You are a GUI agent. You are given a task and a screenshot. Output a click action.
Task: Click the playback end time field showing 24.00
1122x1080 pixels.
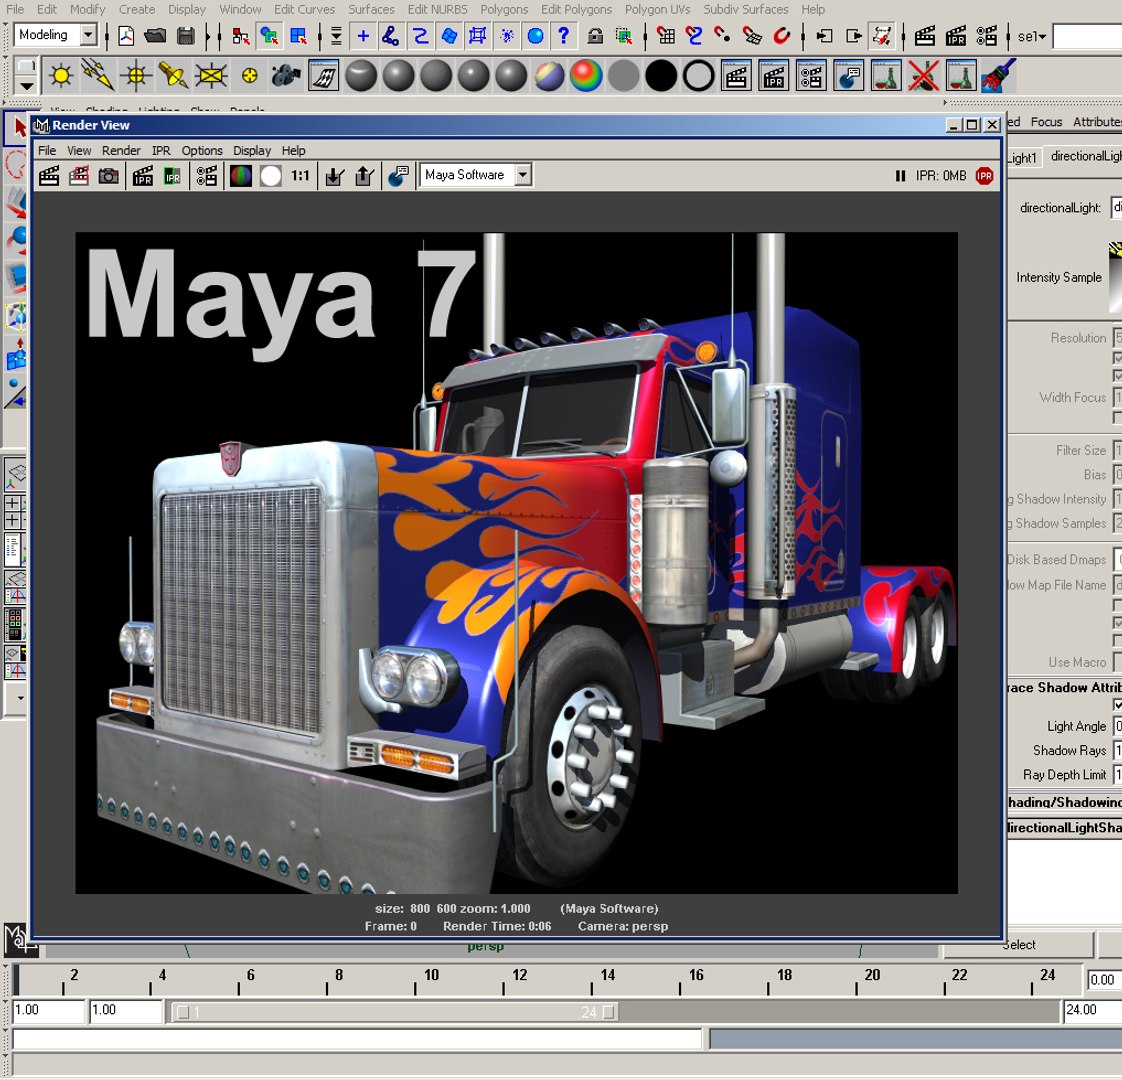(1091, 1011)
